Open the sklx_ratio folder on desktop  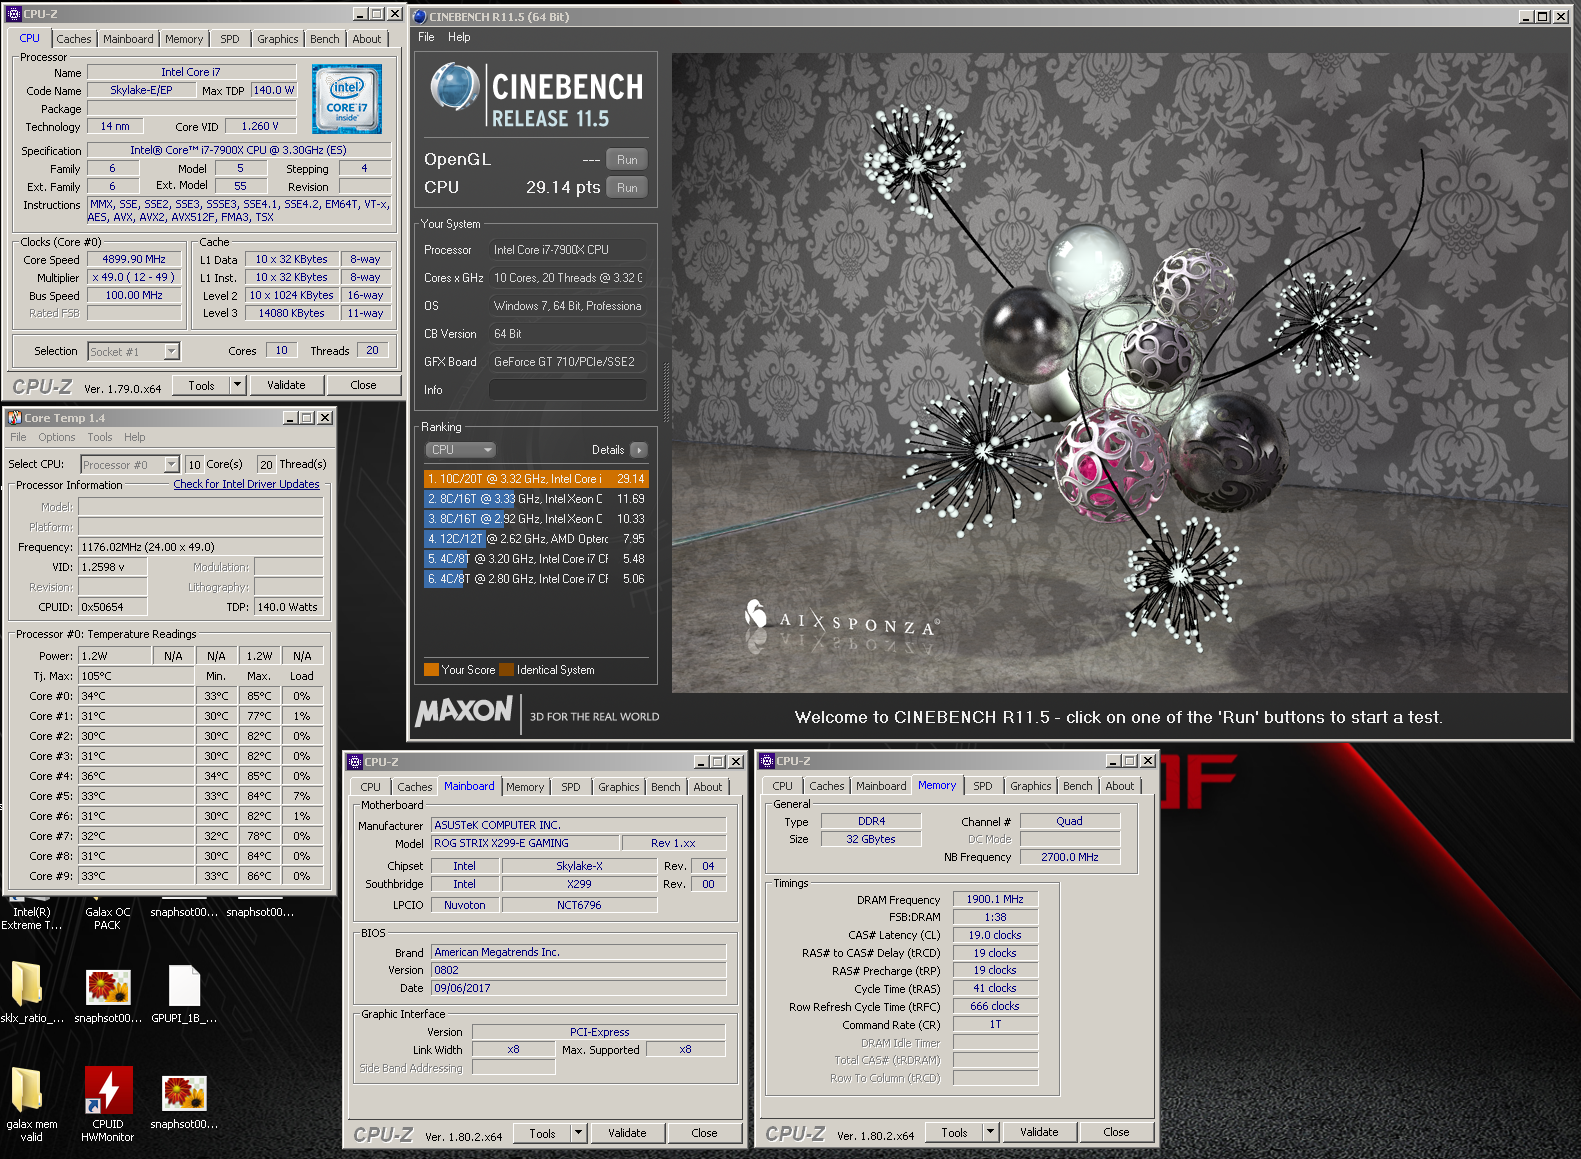click(27, 984)
